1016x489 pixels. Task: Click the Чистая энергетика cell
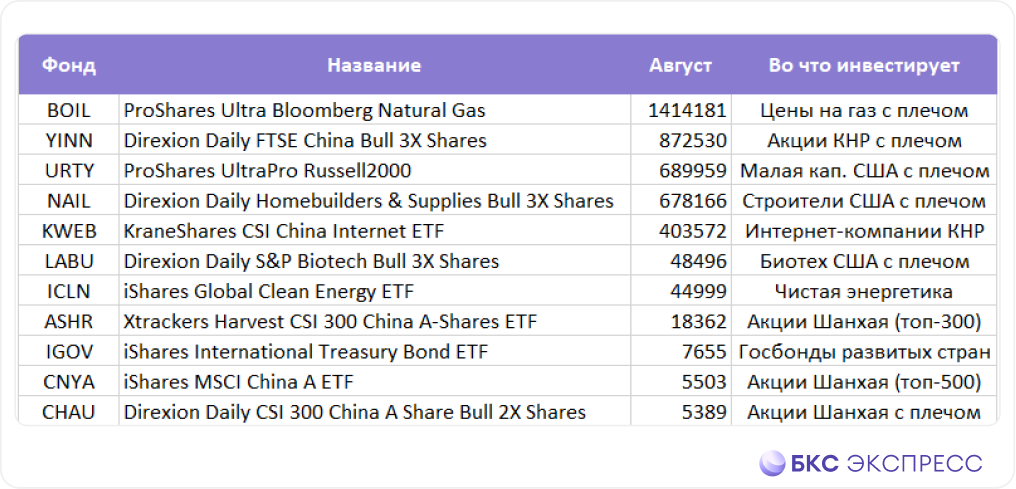coord(864,291)
